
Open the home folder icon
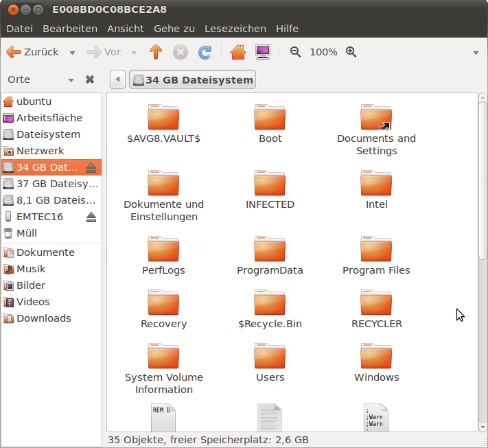(x=238, y=52)
